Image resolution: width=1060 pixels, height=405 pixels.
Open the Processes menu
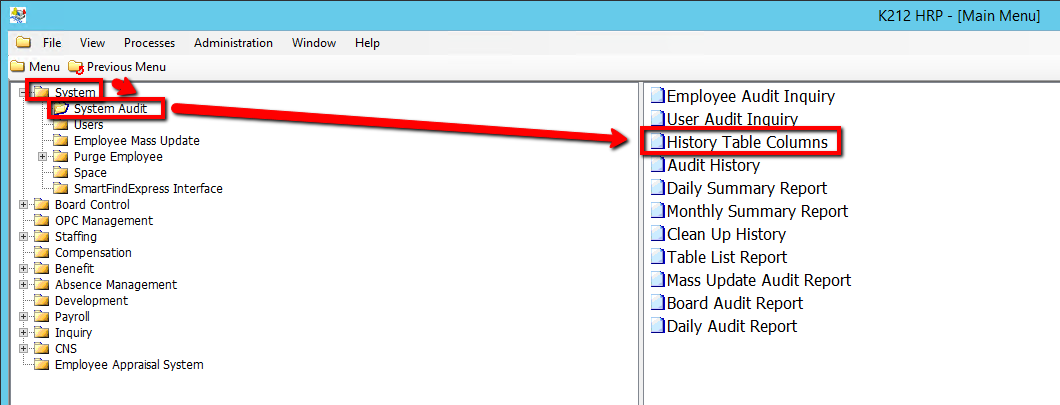(149, 43)
